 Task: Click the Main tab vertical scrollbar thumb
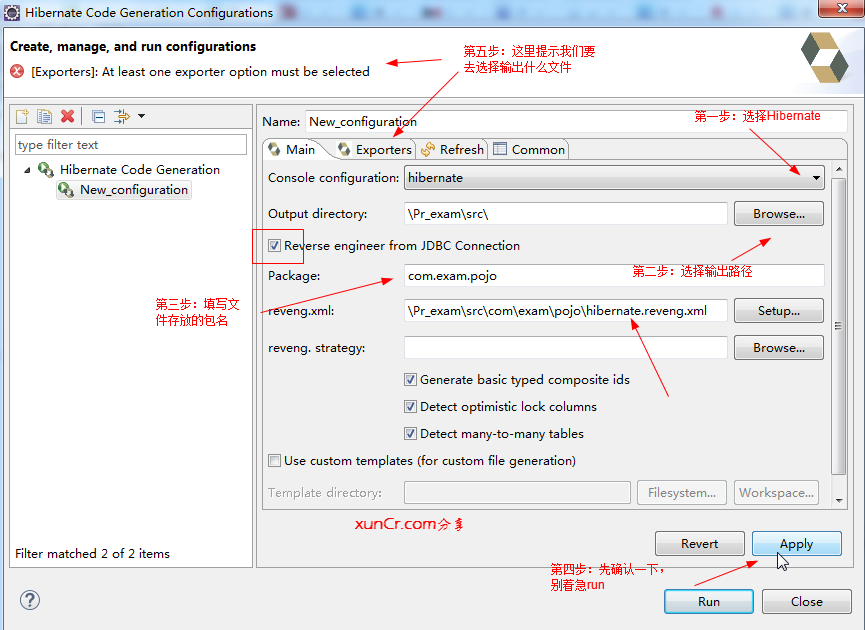coord(839,326)
